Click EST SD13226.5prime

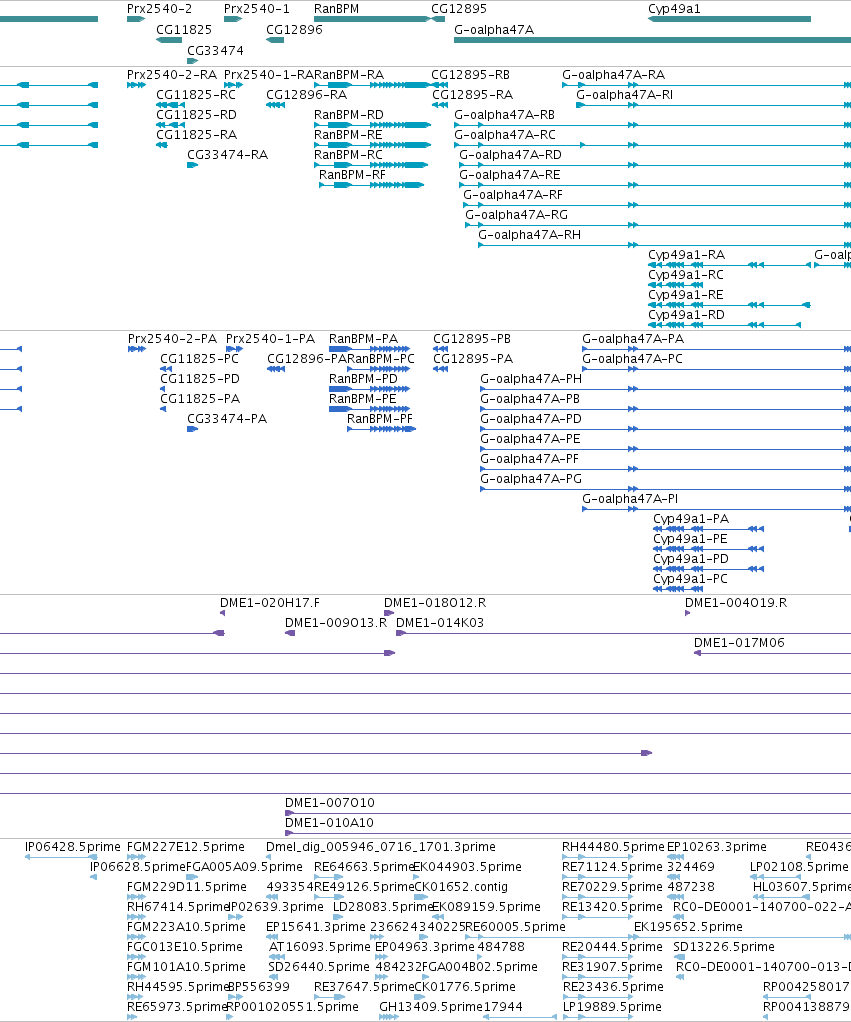724,947
